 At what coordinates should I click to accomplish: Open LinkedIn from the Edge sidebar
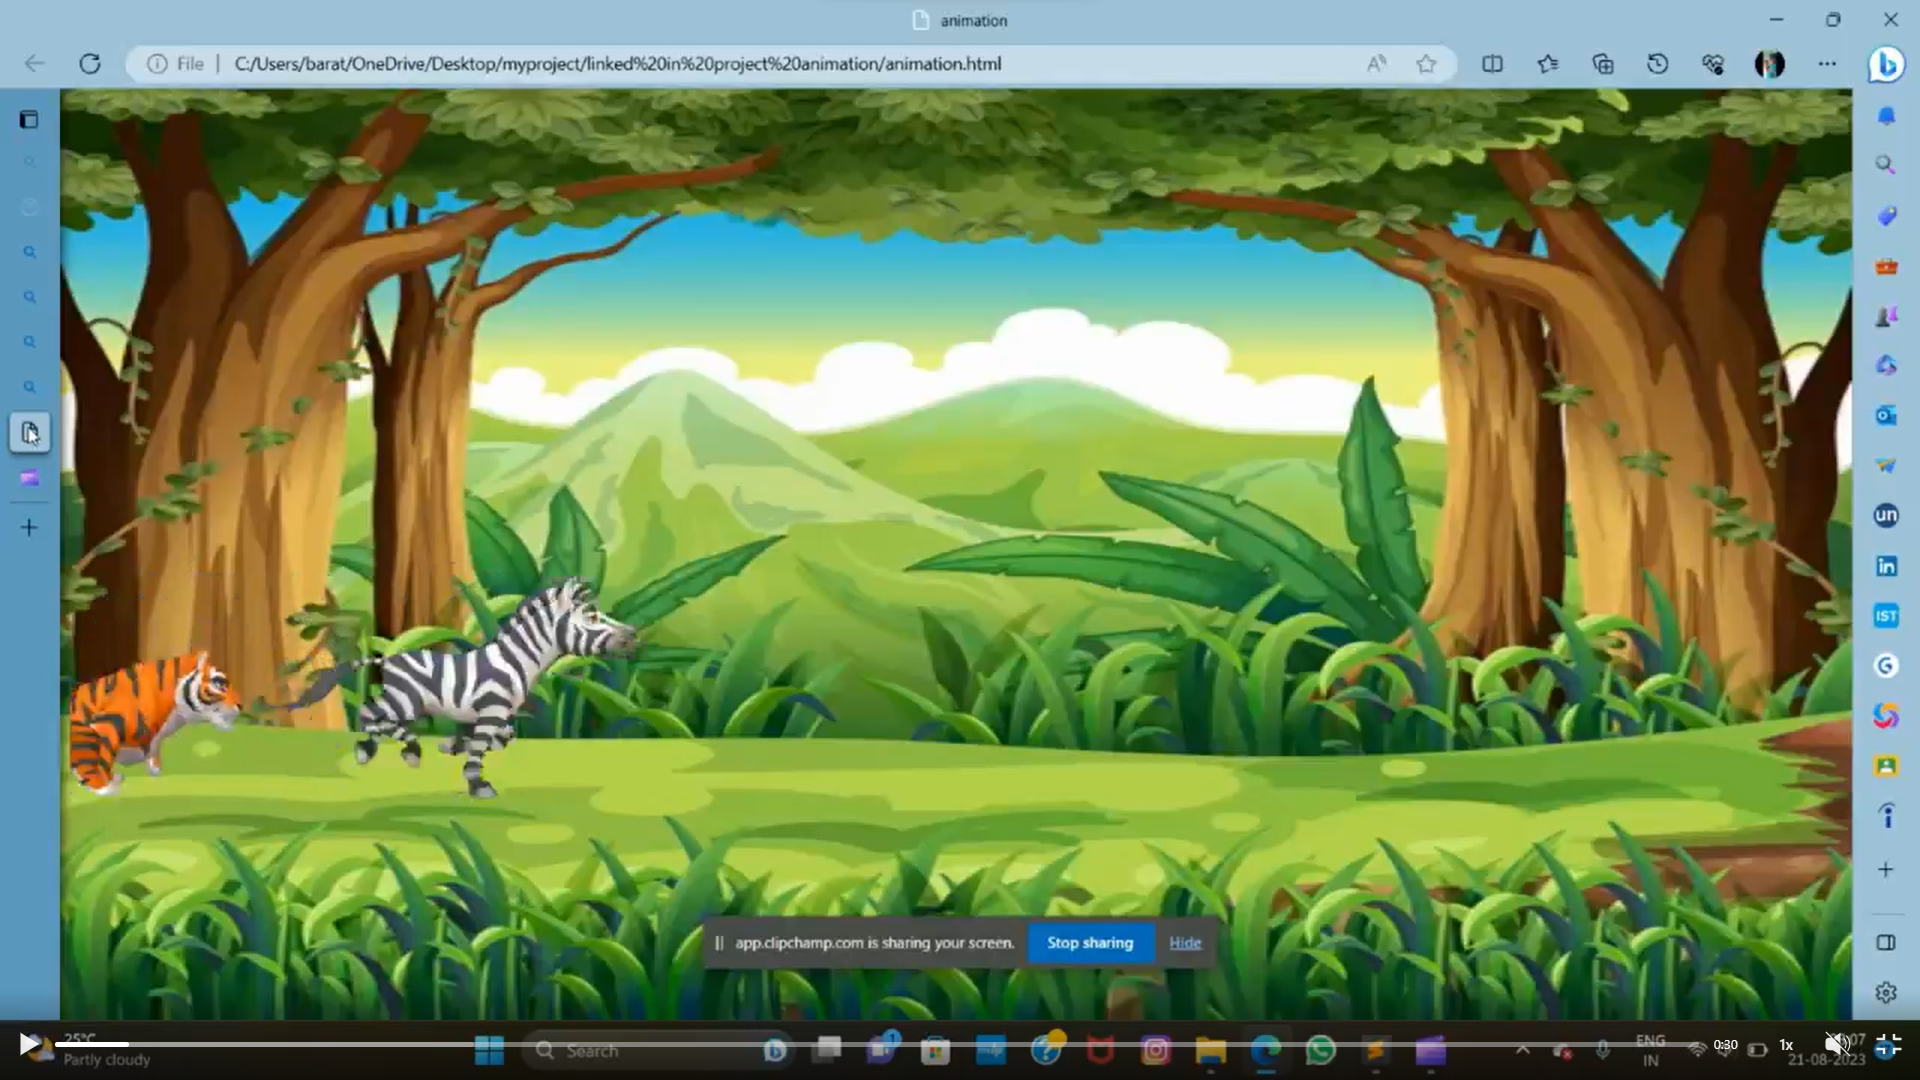pos(1886,566)
